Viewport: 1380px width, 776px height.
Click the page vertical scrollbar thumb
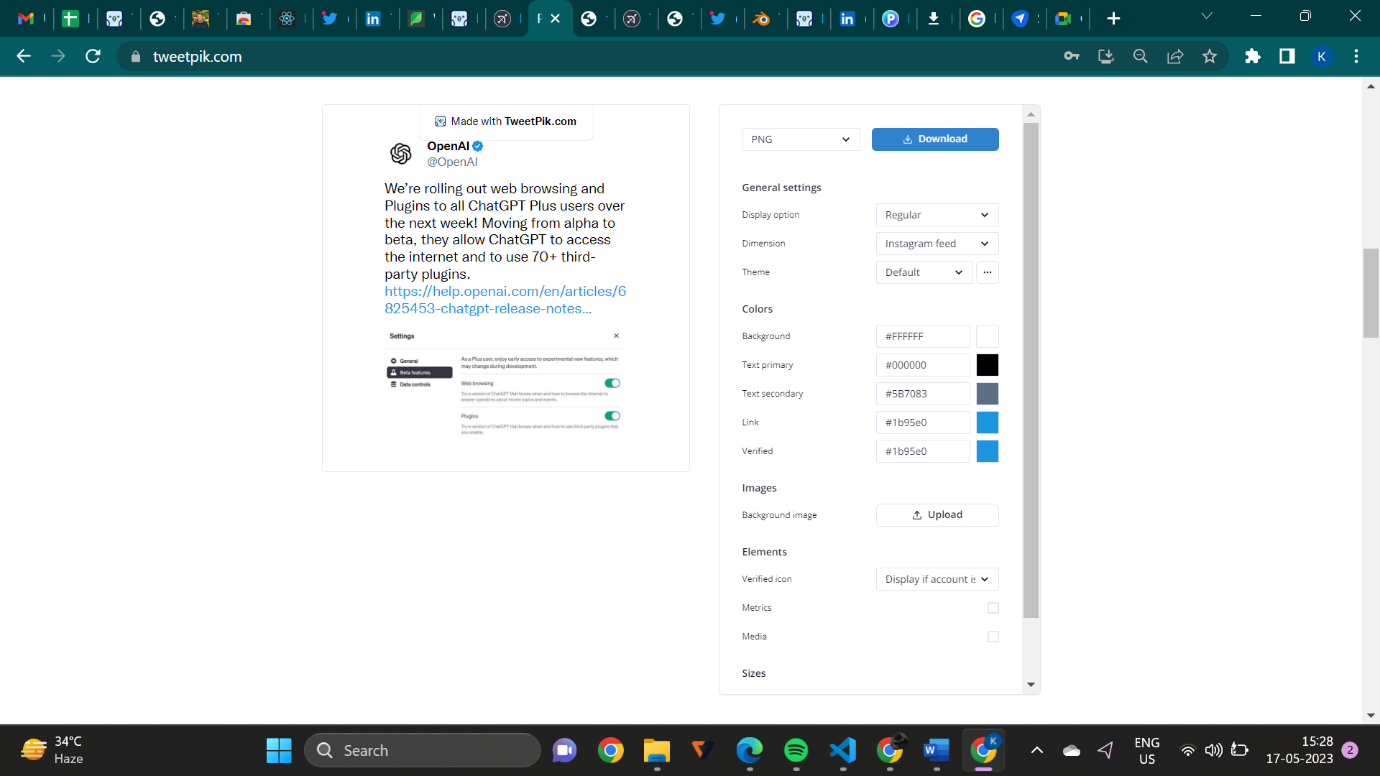[x=1371, y=293]
